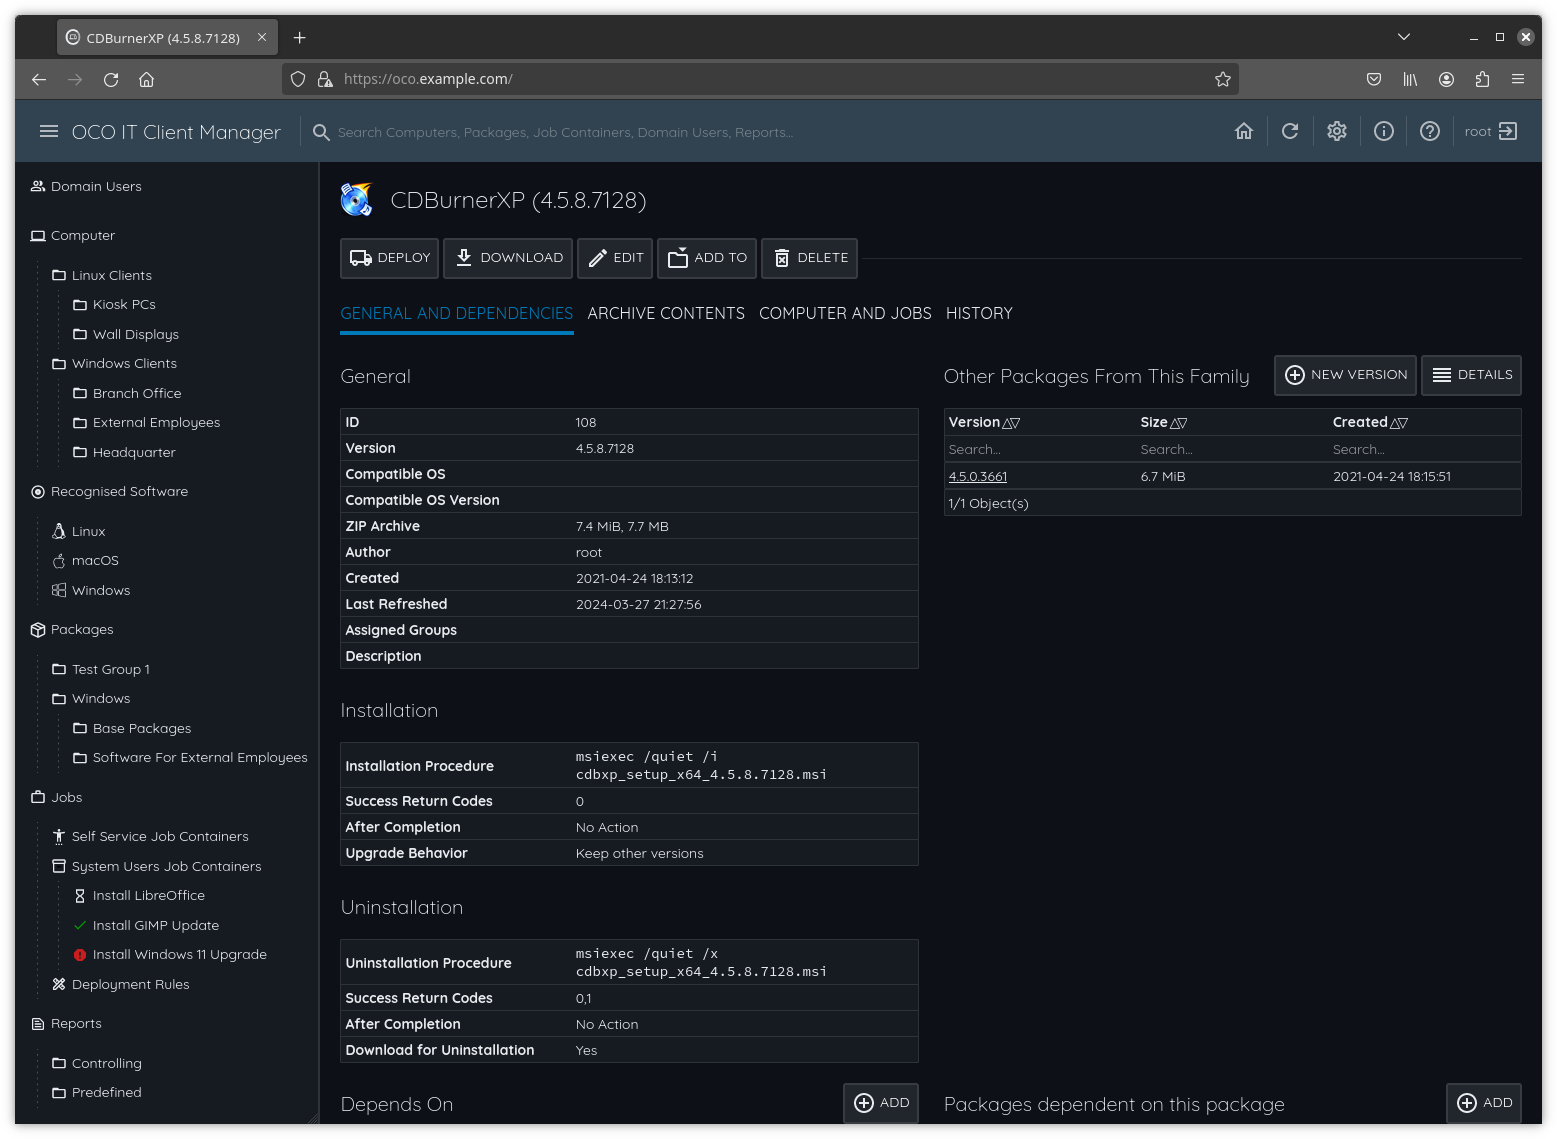Switch to Computer and Jobs tab

pos(845,313)
